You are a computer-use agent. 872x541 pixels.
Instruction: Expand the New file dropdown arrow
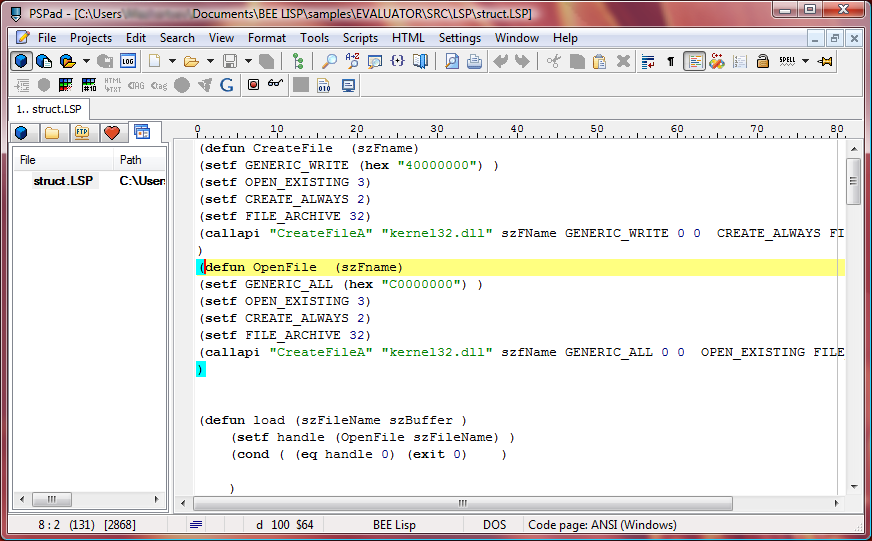click(x=172, y=61)
